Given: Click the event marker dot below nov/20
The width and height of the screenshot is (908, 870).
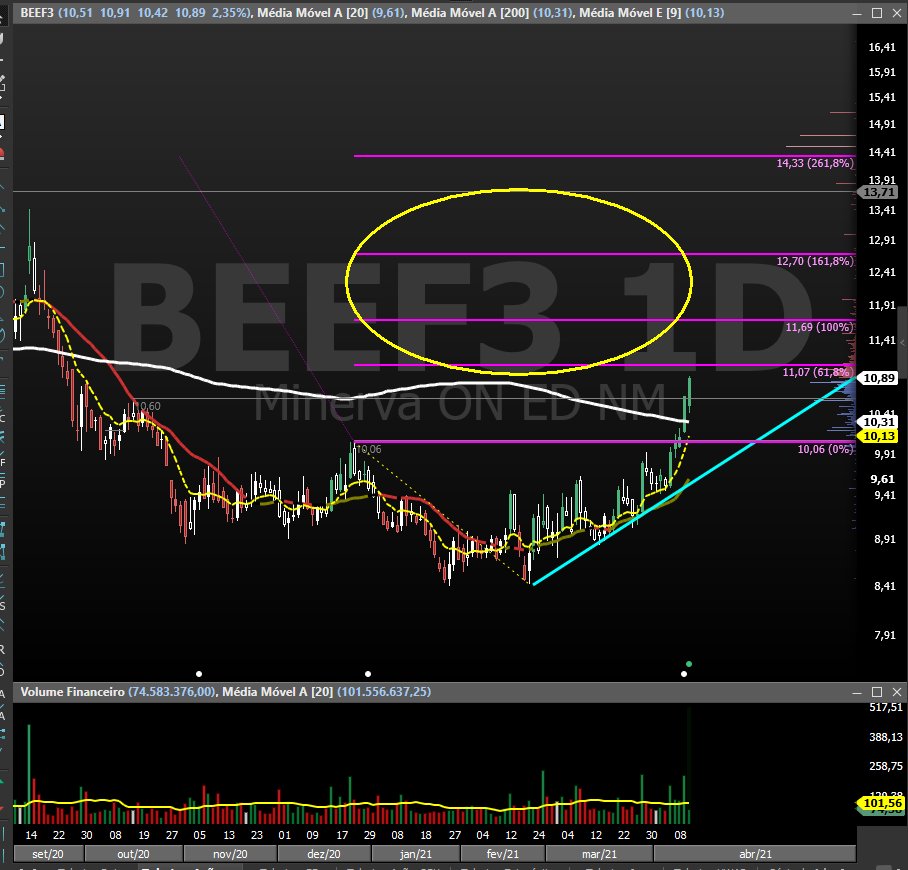Looking at the screenshot, I should point(199,674).
